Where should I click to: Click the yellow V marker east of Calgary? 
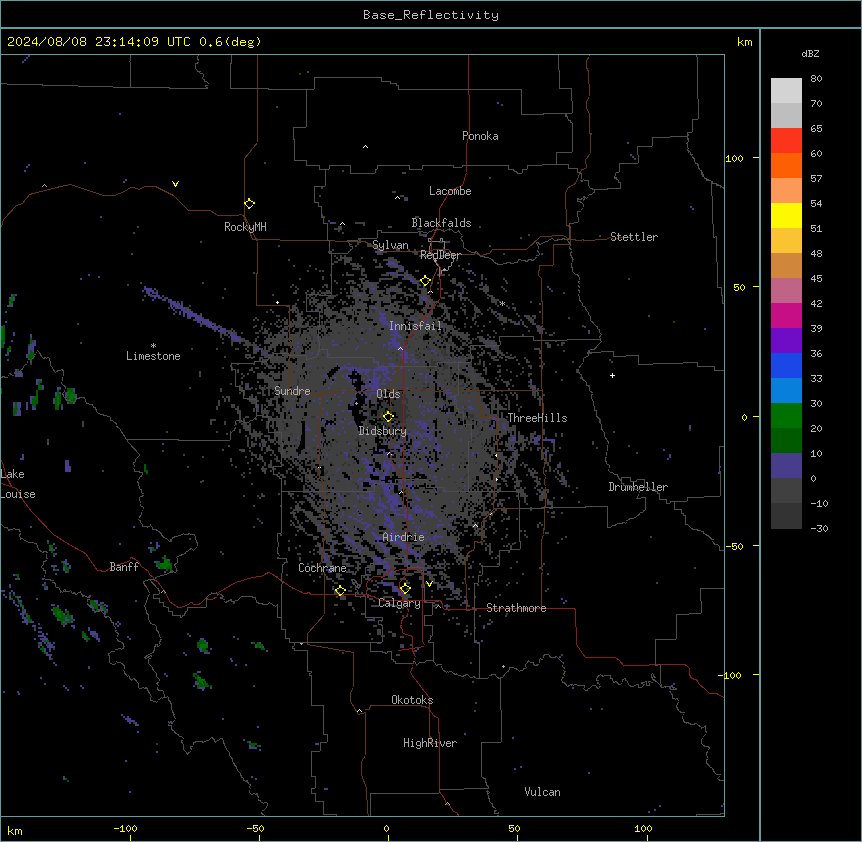coord(429,584)
